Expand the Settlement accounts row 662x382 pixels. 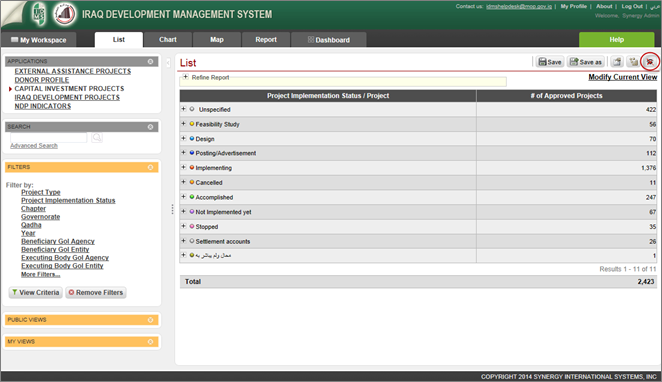pyautogui.click(x=183, y=241)
